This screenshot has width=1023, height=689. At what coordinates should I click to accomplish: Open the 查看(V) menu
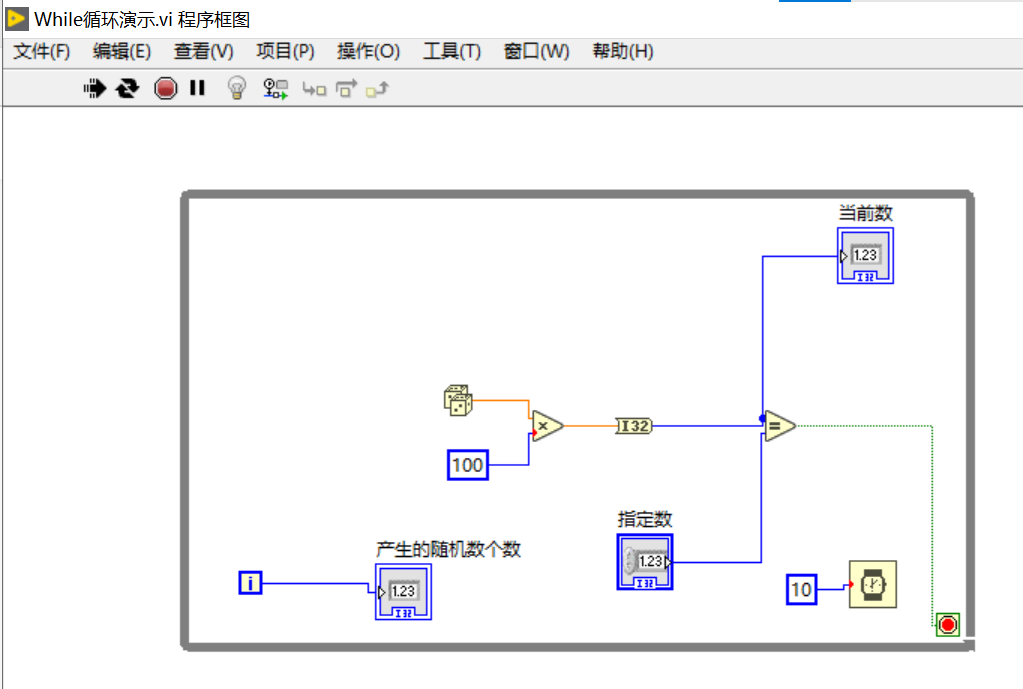click(x=204, y=51)
